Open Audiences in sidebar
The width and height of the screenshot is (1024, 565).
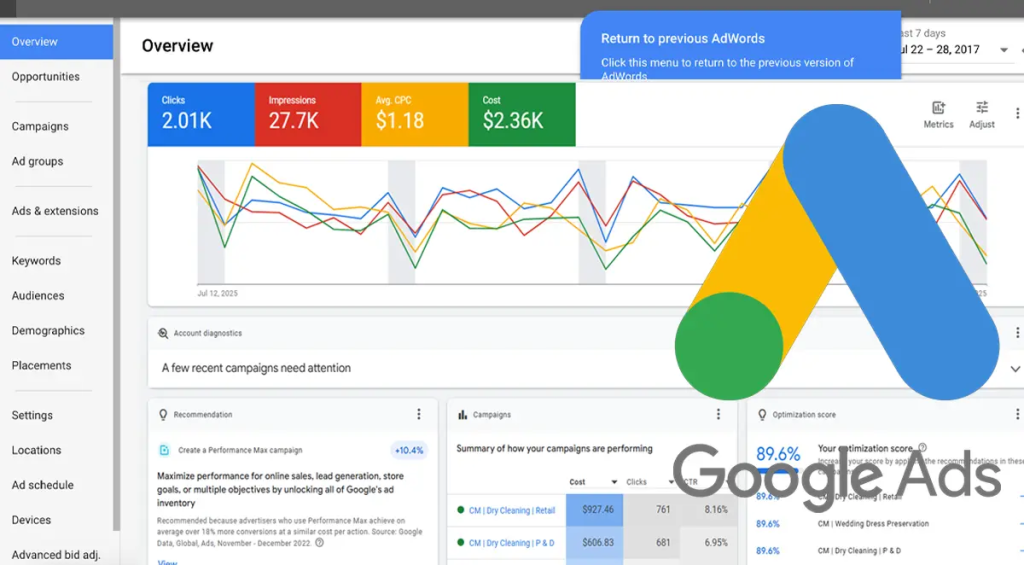point(38,296)
